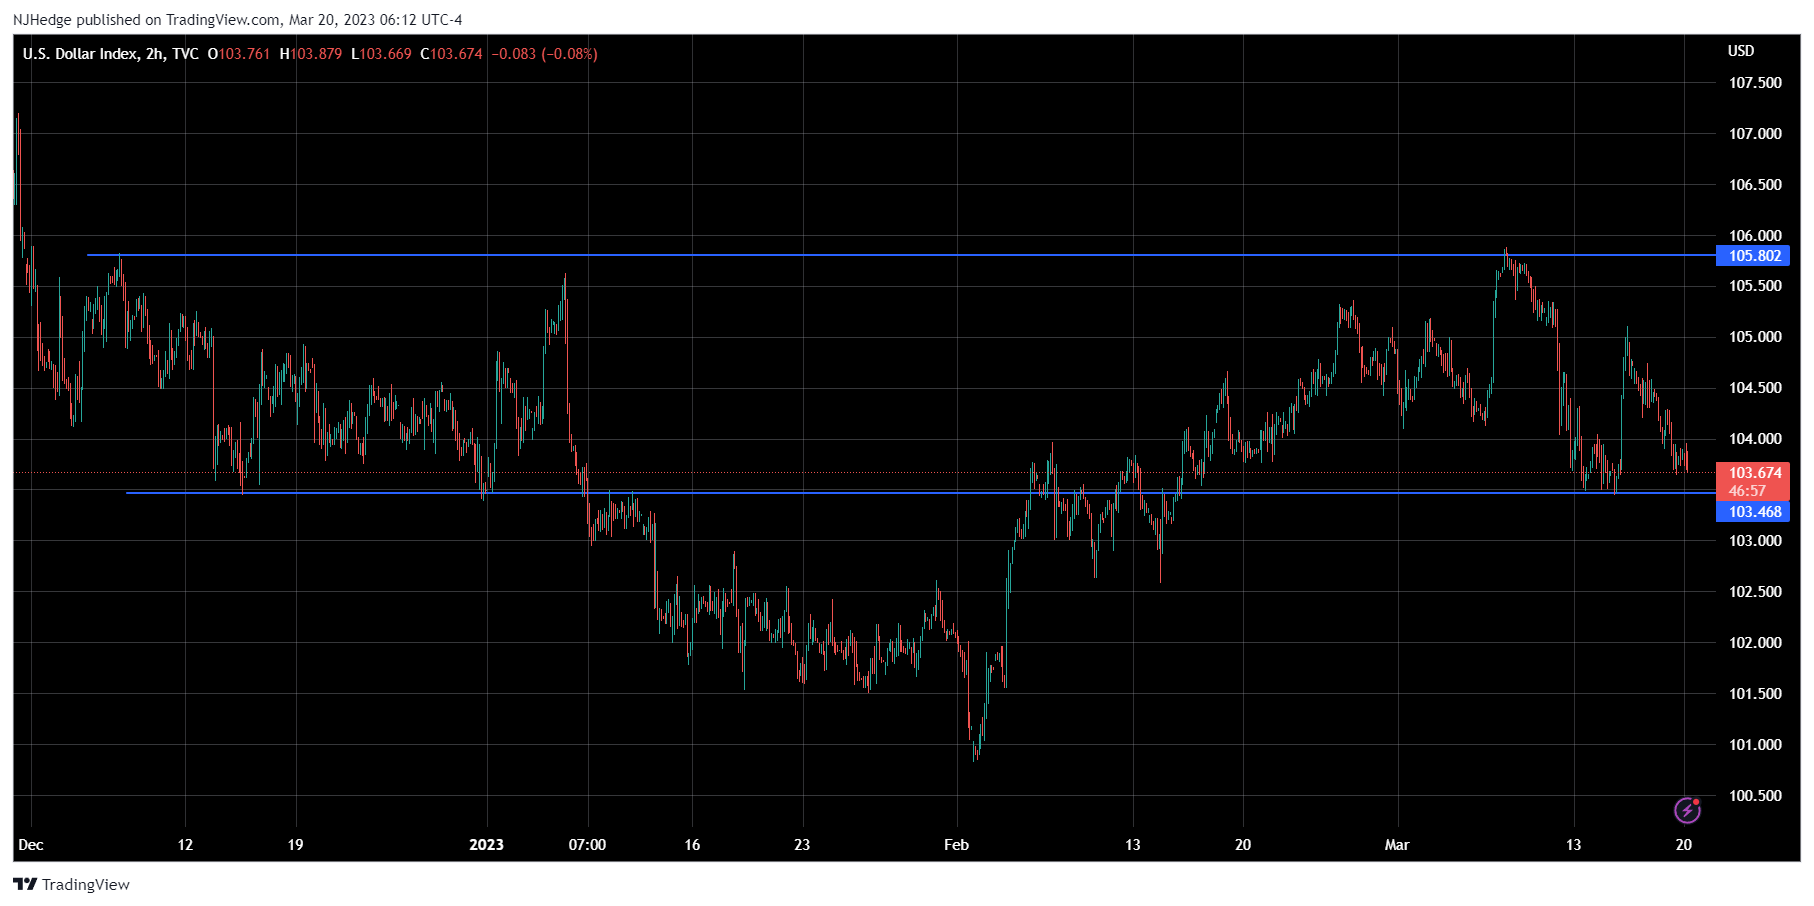Viewport: 1814px width, 906px height.
Task: Select the 105.802 blue price label
Action: tap(1754, 256)
